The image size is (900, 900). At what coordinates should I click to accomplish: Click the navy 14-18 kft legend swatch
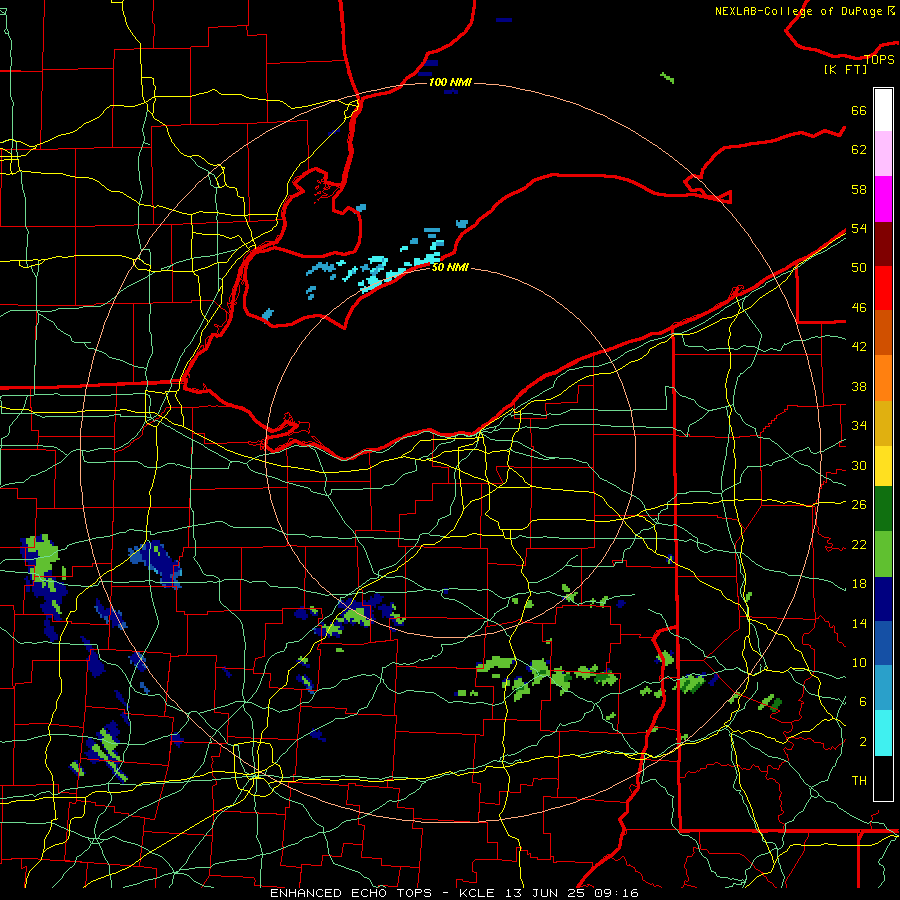(883, 599)
